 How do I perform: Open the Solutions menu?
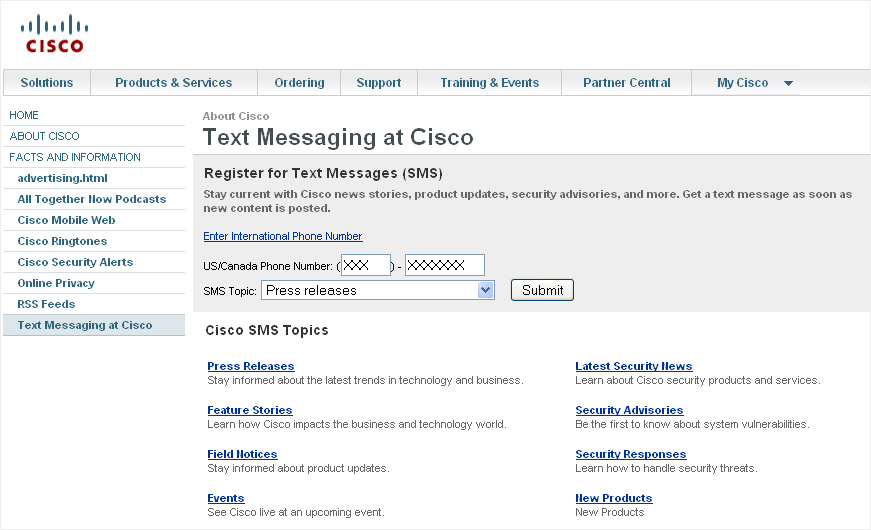point(47,83)
